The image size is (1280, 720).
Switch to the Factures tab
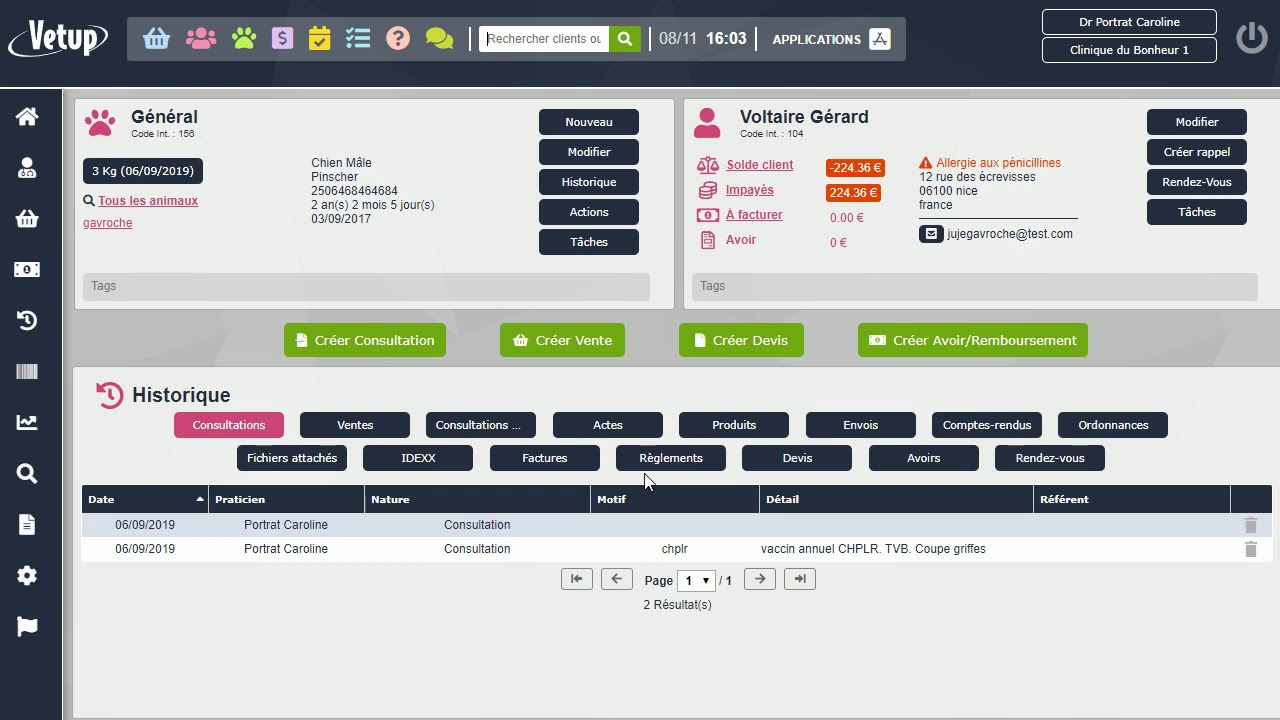coord(544,458)
